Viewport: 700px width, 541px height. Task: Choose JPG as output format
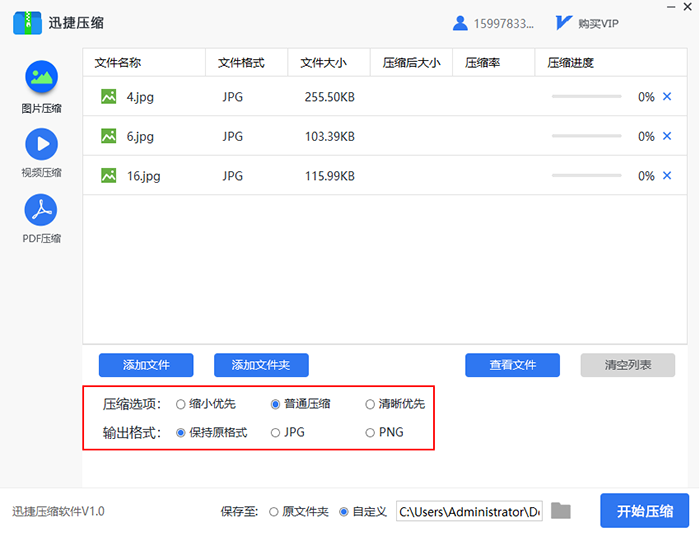coord(276,433)
